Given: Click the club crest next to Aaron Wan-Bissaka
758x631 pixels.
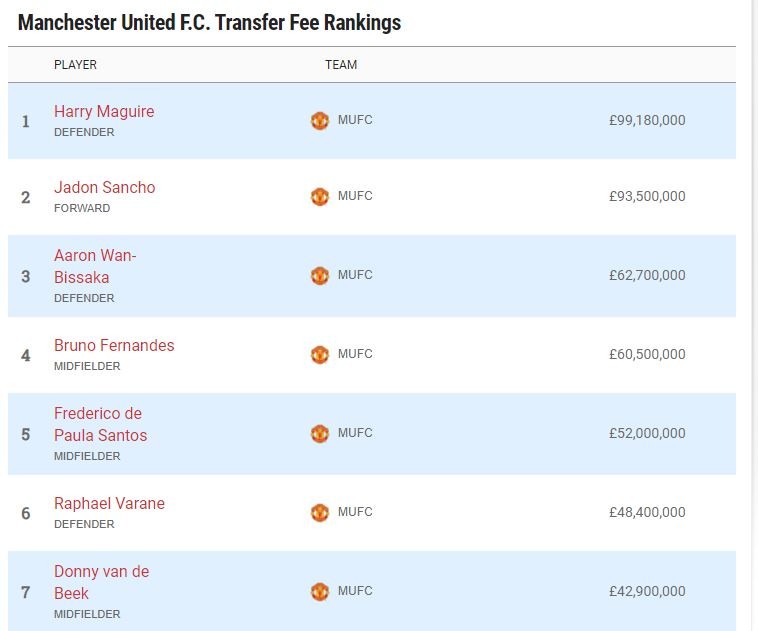Looking at the screenshot, I should click(320, 276).
